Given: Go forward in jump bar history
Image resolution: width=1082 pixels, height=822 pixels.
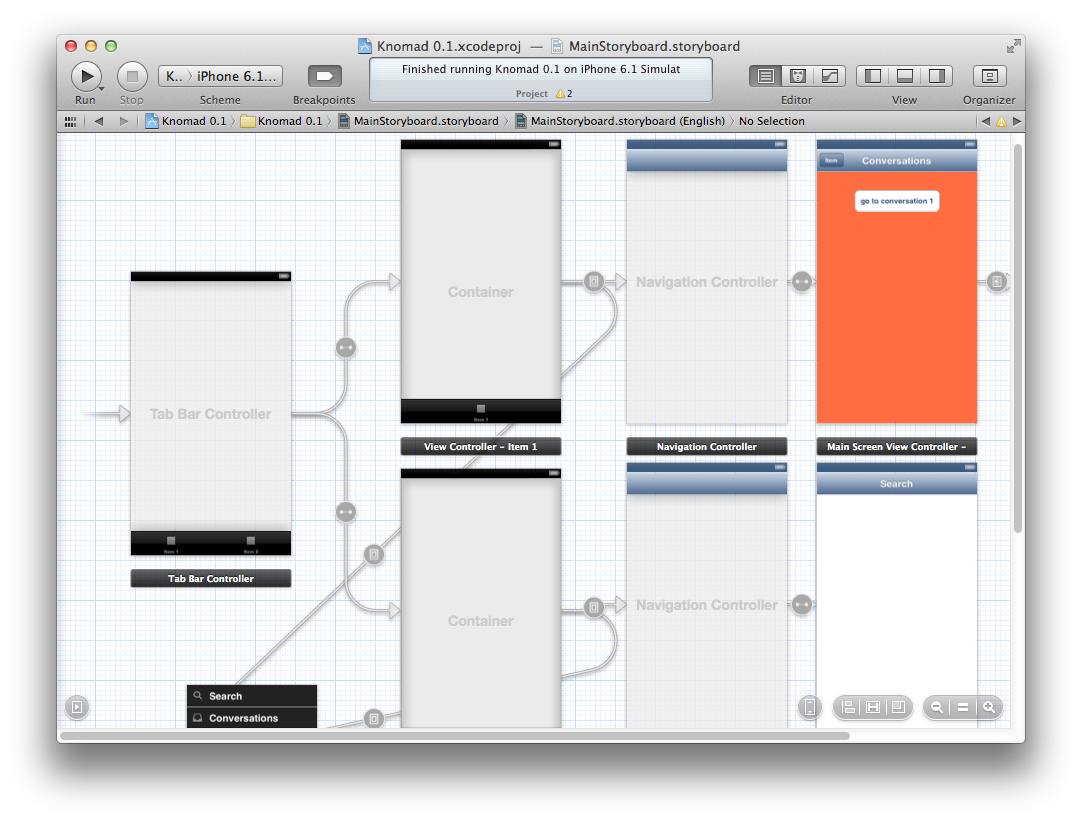Looking at the screenshot, I should point(124,121).
